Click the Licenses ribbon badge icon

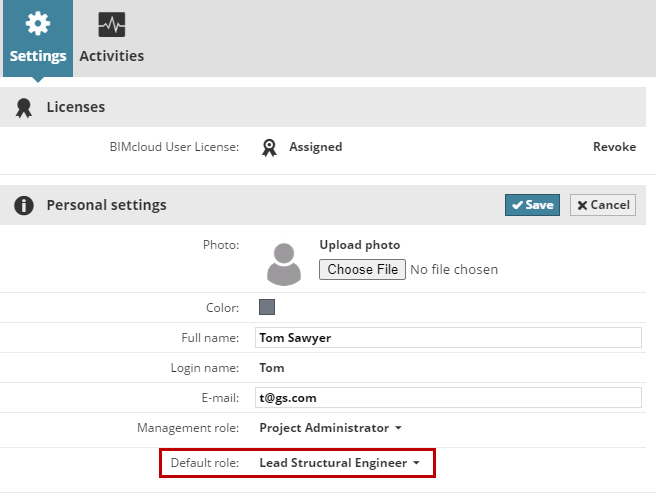pos(24,107)
